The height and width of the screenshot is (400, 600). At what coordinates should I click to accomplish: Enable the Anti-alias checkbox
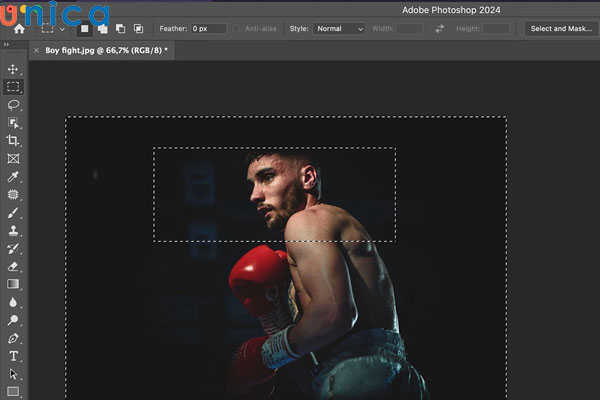237,29
